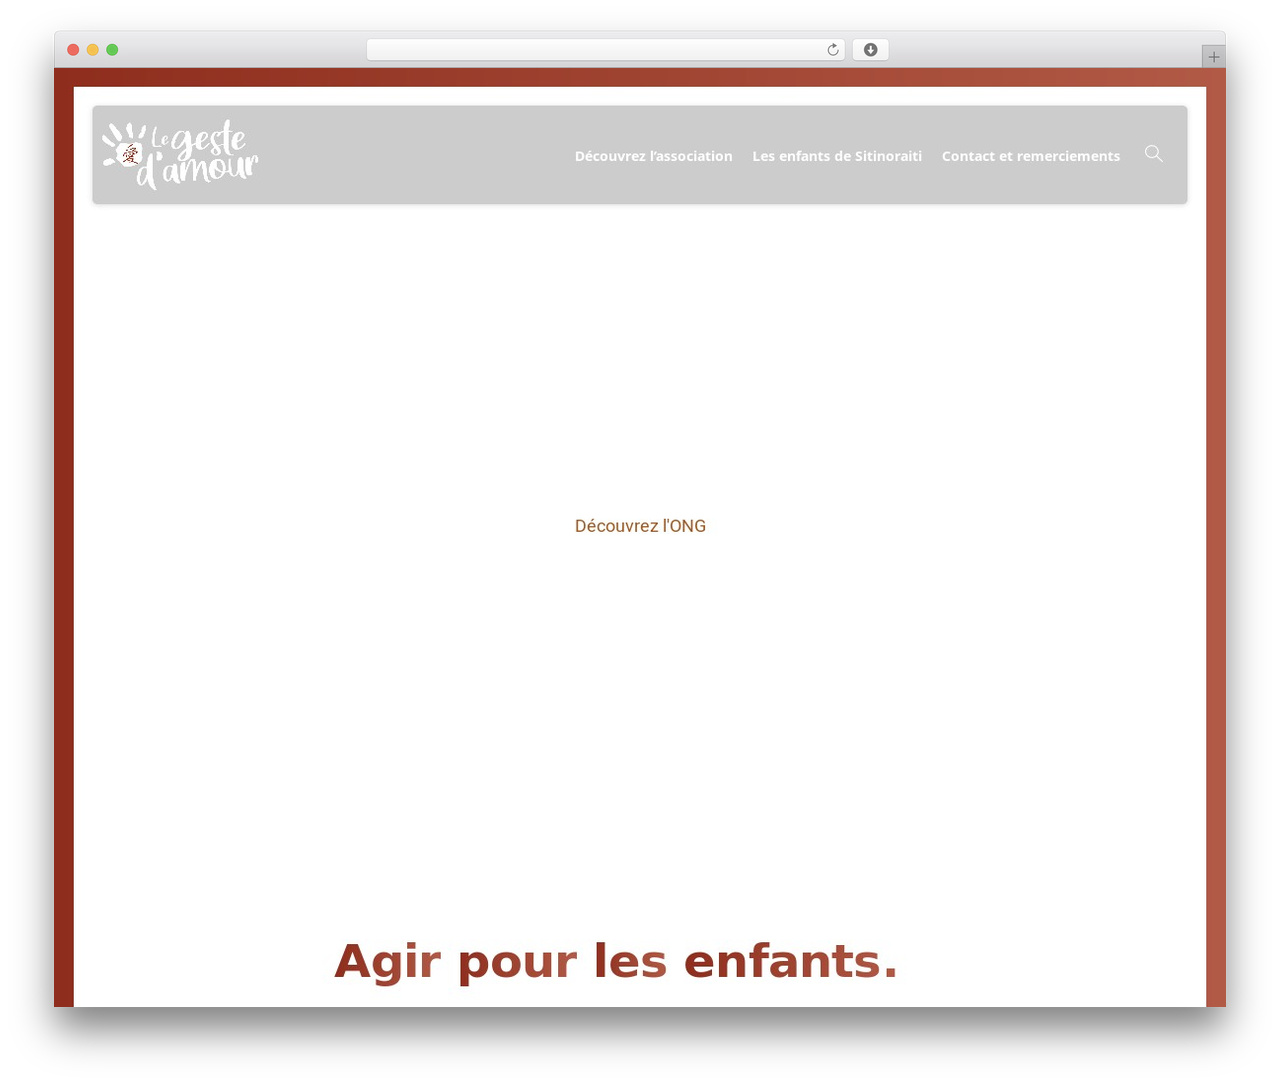Open Contact et remerciements page
The width and height of the screenshot is (1280, 1084).
[1031, 156]
